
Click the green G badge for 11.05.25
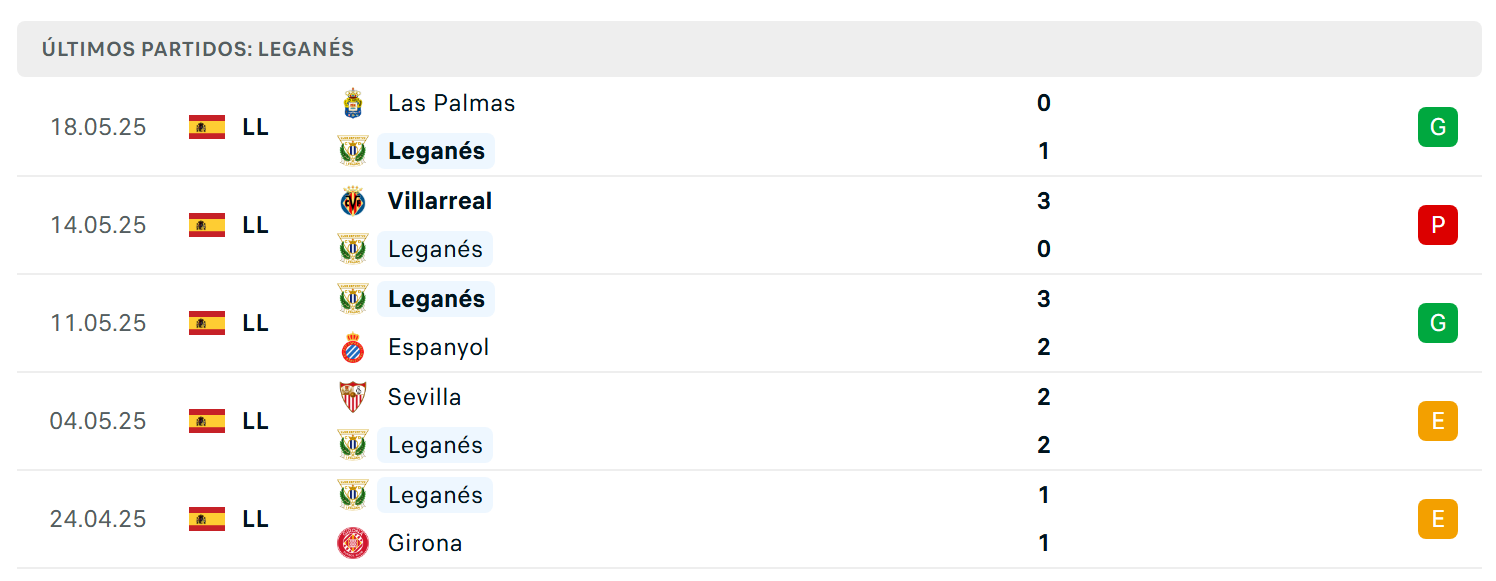[x=1438, y=323]
